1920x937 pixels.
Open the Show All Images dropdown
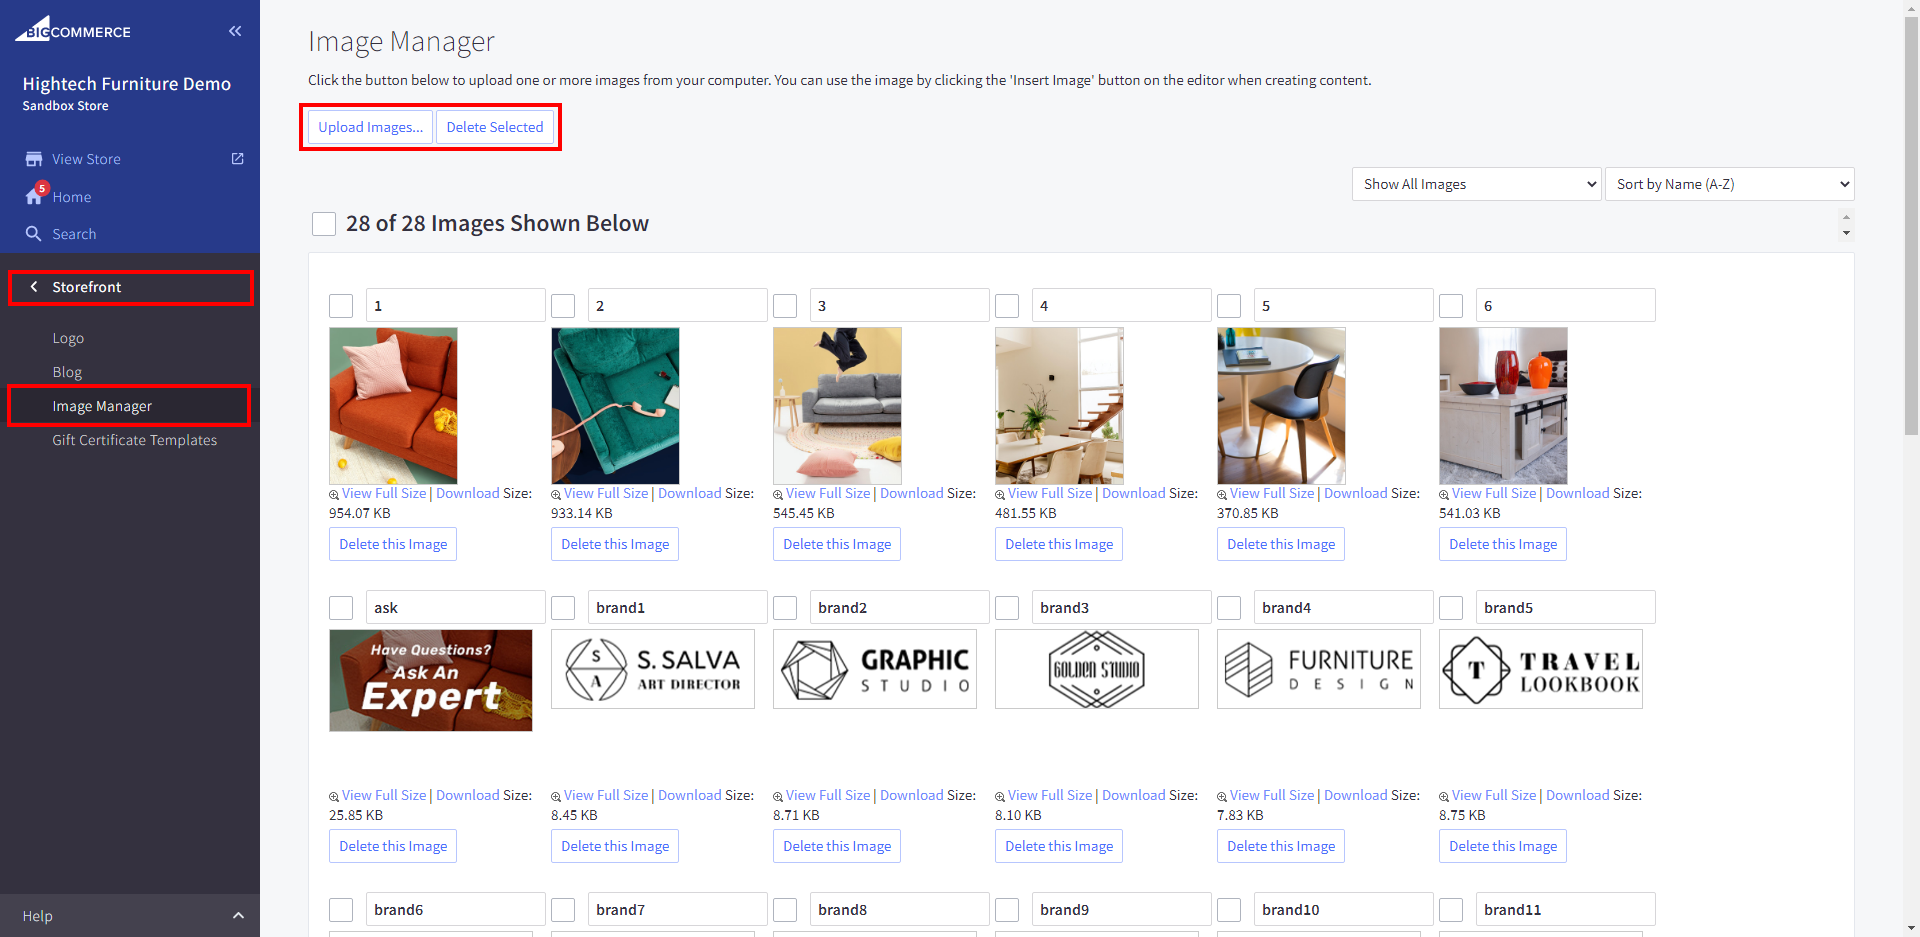pos(1476,184)
